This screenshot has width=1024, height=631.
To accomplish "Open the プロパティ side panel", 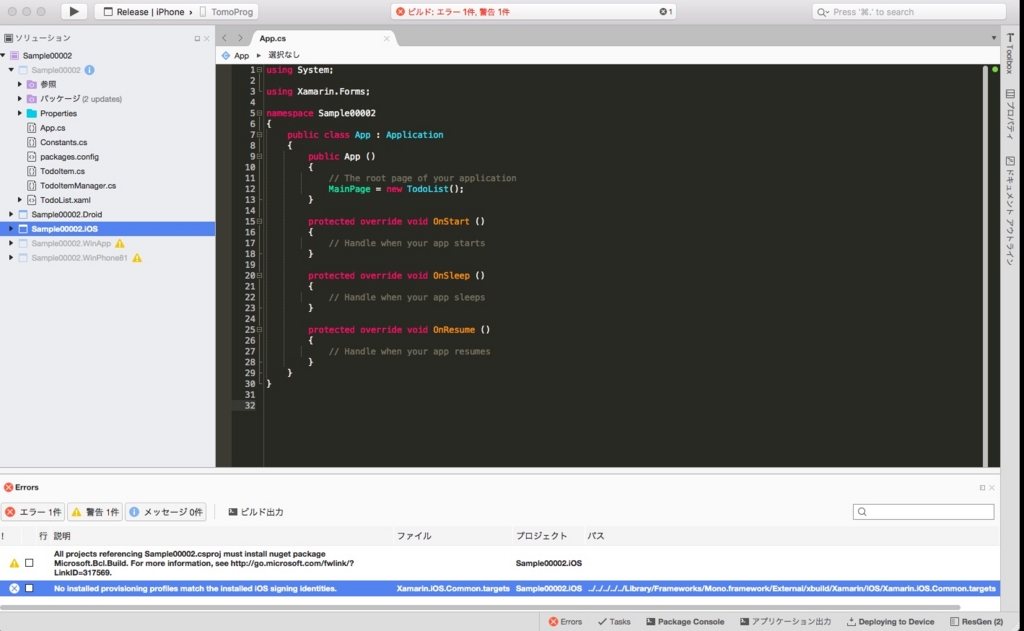I will pyautogui.click(x=1010, y=115).
